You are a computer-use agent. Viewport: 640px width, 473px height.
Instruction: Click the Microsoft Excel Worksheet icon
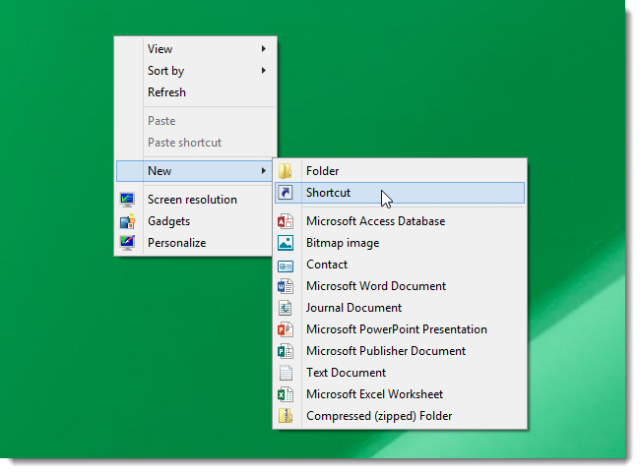click(x=286, y=394)
